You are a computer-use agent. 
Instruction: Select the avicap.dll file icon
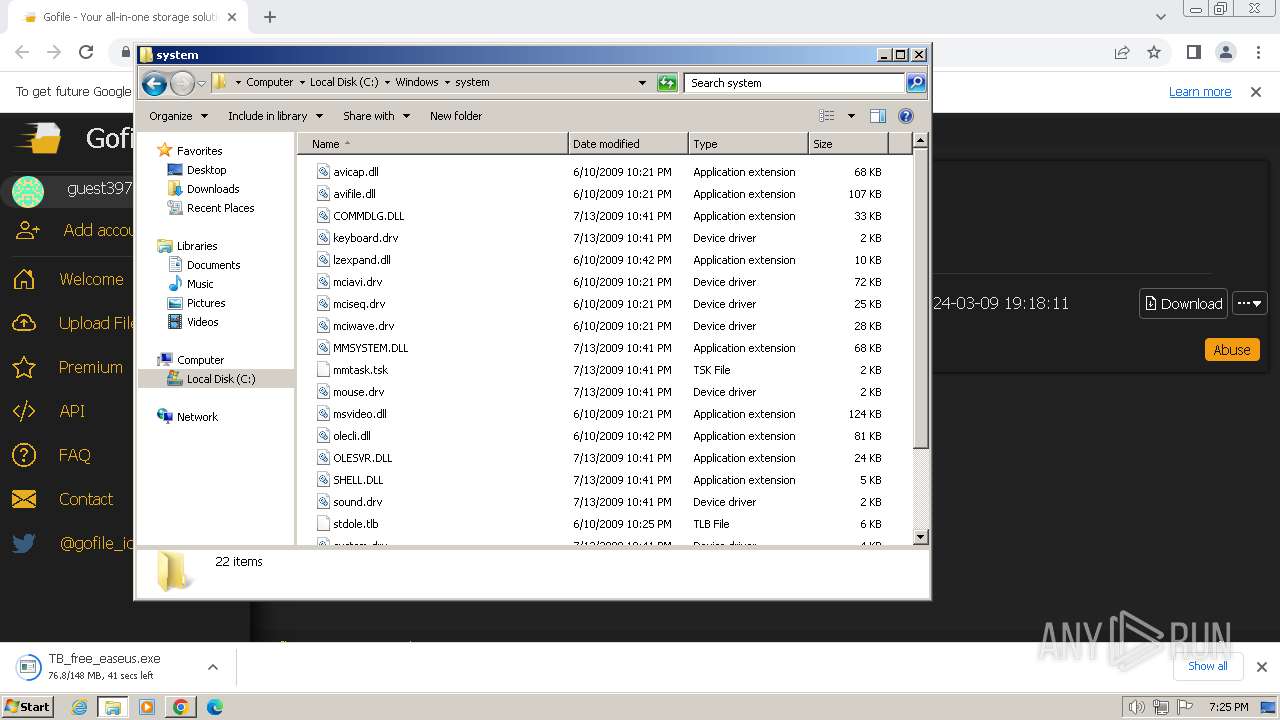pos(323,172)
